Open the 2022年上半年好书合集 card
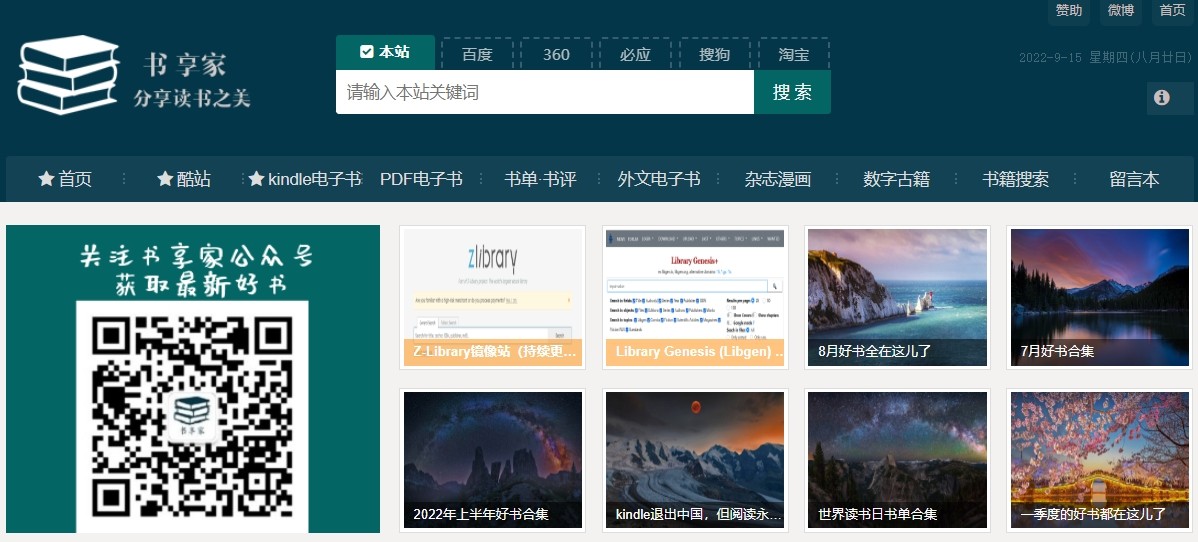This screenshot has width=1198, height=542. click(493, 460)
